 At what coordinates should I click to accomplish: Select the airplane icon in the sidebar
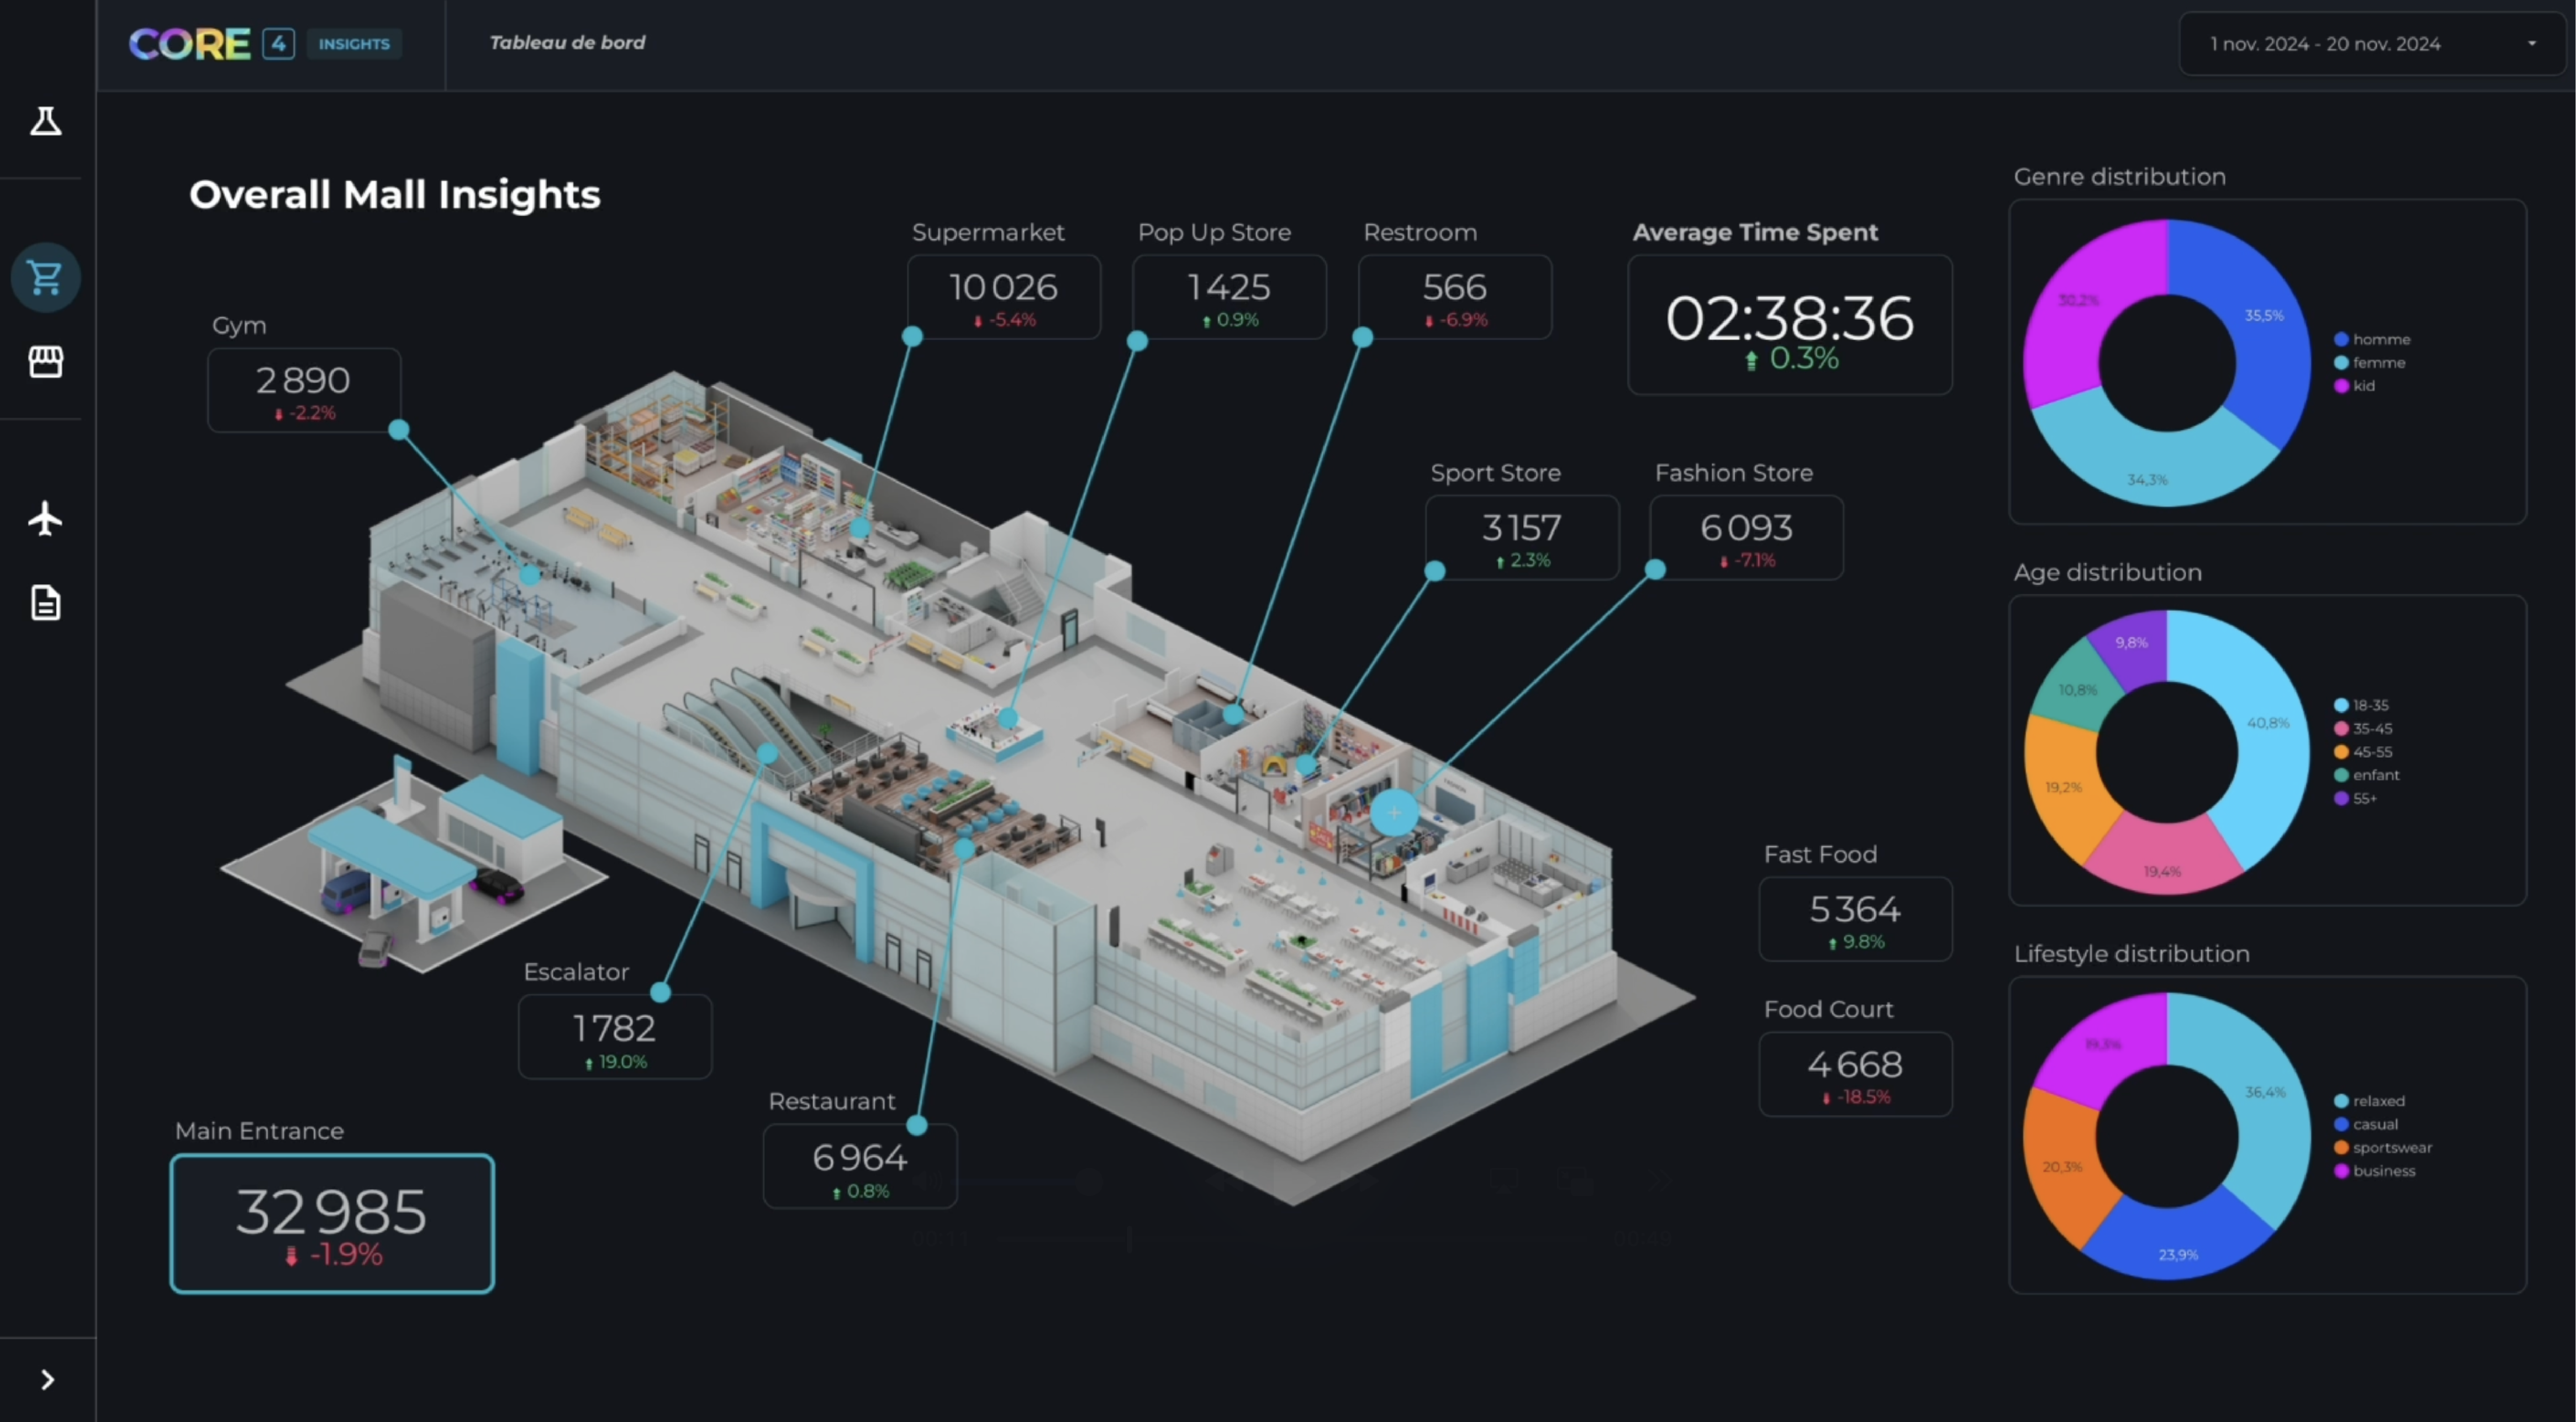(45, 518)
